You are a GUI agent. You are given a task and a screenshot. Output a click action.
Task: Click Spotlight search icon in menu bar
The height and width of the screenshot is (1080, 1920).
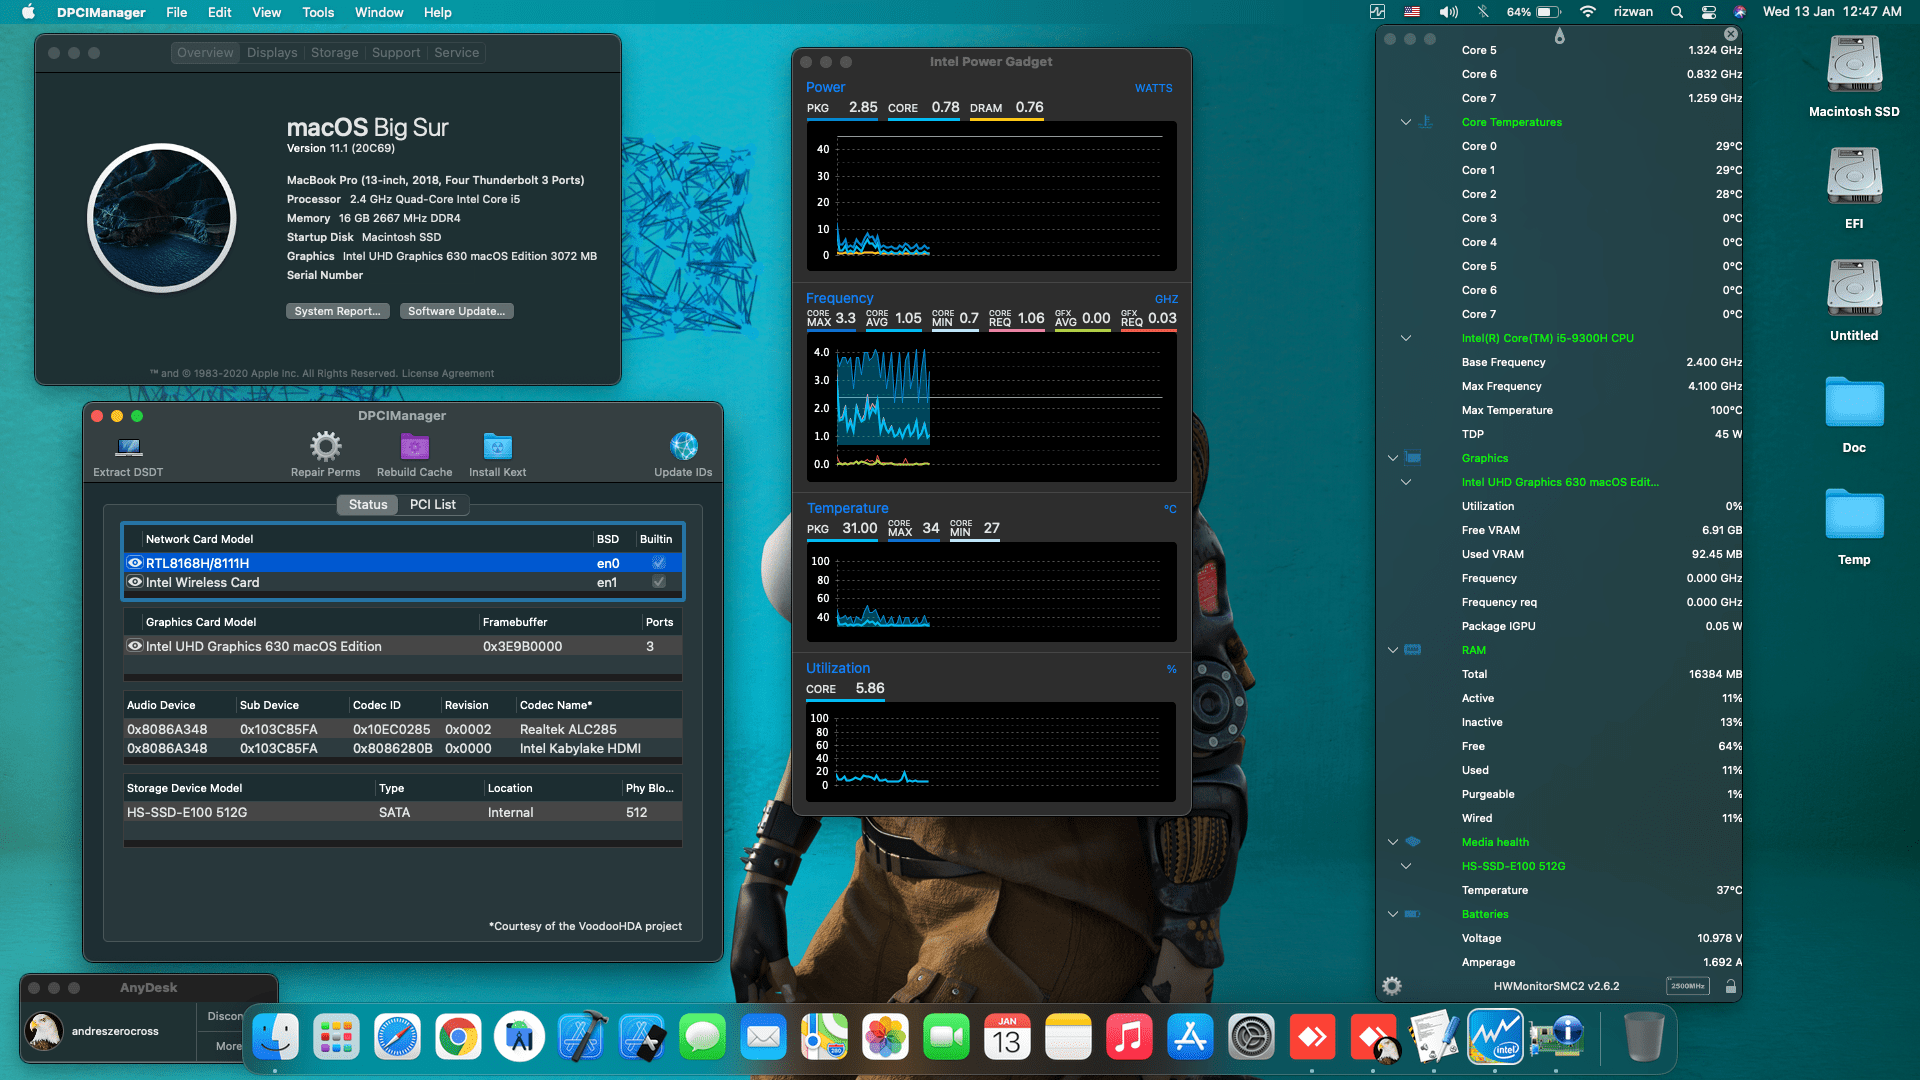click(x=1677, y=12)
